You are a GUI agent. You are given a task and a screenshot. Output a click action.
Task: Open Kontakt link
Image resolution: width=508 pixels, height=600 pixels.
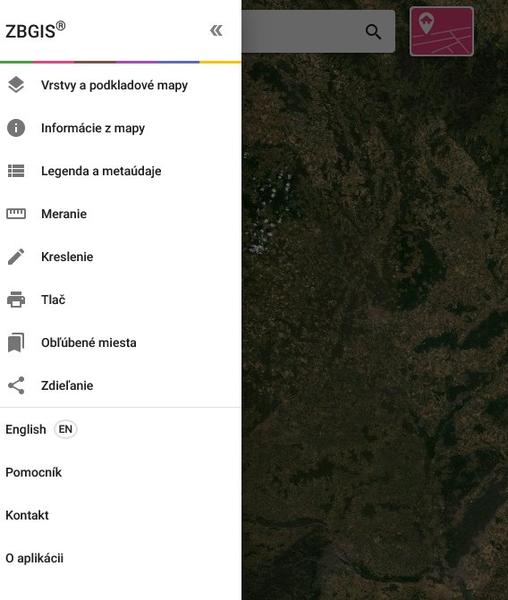27,515
